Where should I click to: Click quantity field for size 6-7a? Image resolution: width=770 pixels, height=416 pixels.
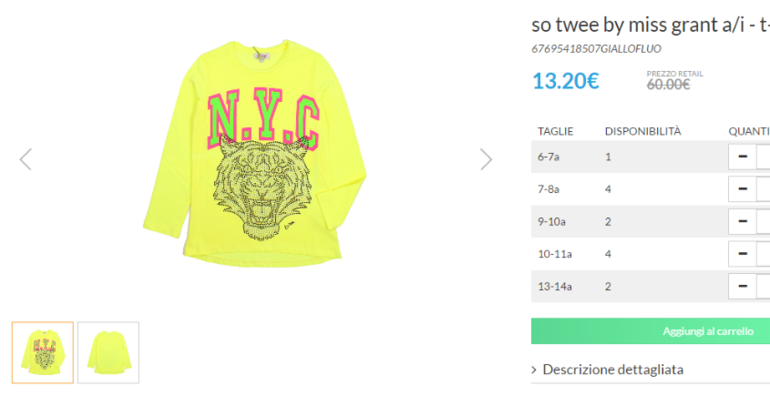[764, 157]
